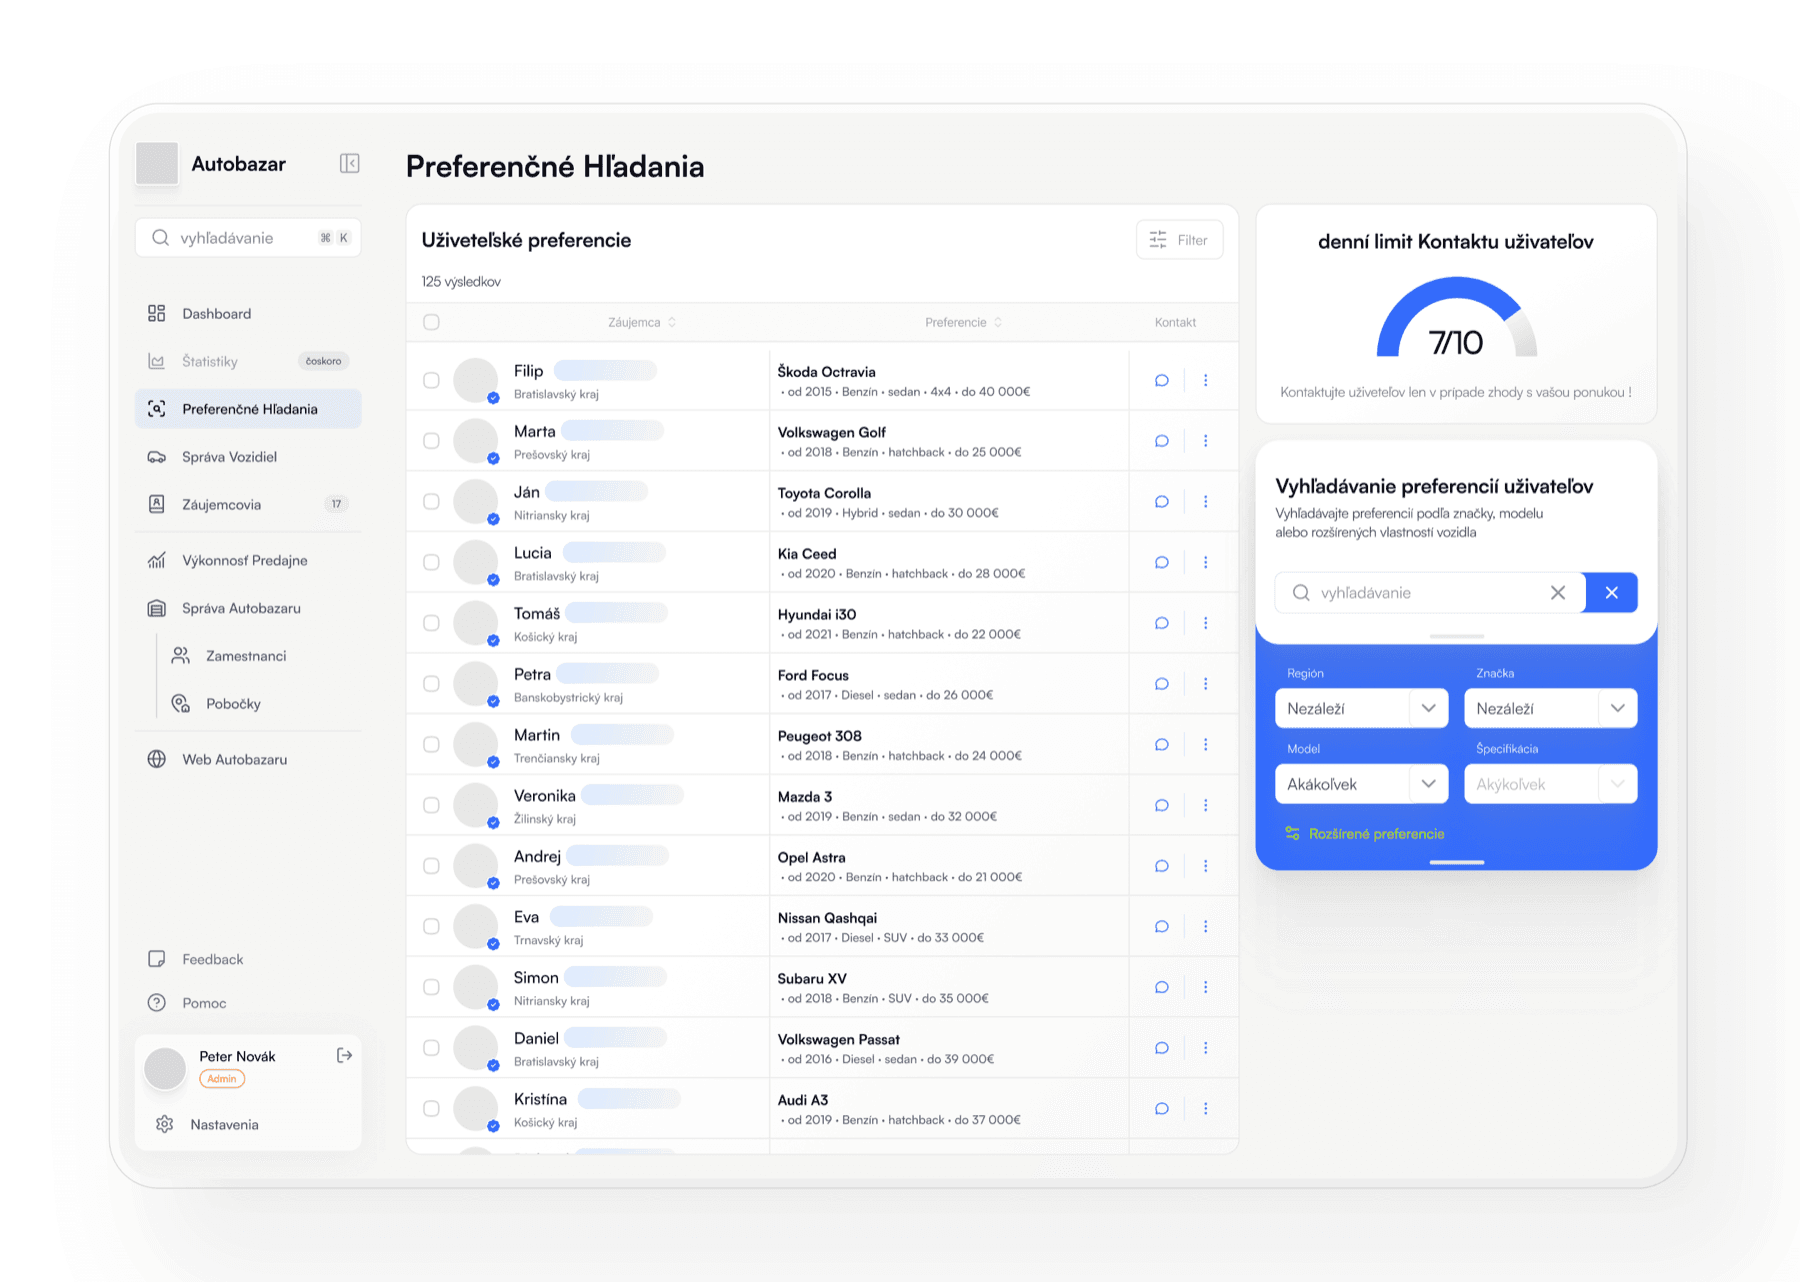This screenshot has width=1800, height=1282.
Task: Open more options for Eva row
Action: point(1205,927)
